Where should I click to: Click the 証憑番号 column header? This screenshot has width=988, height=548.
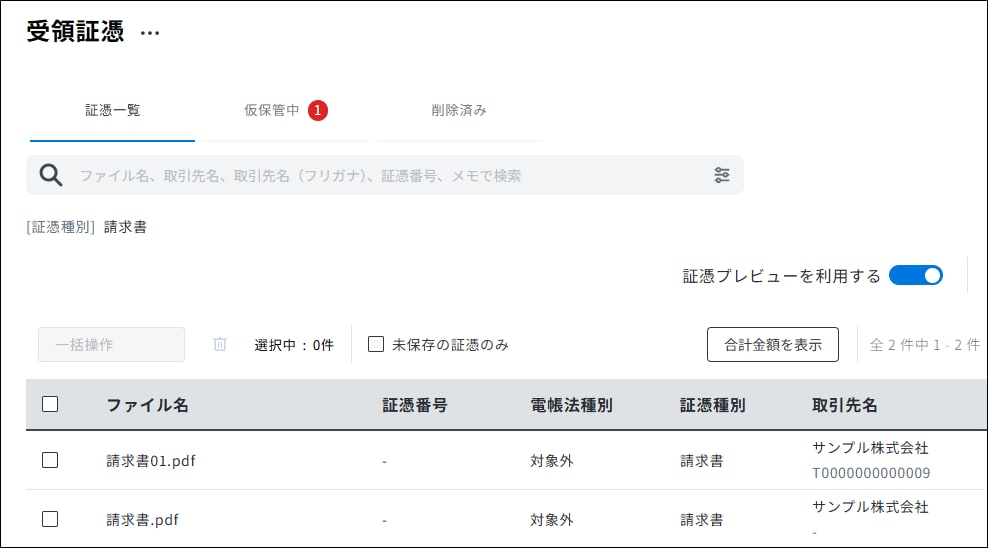[x=415, y=405]
